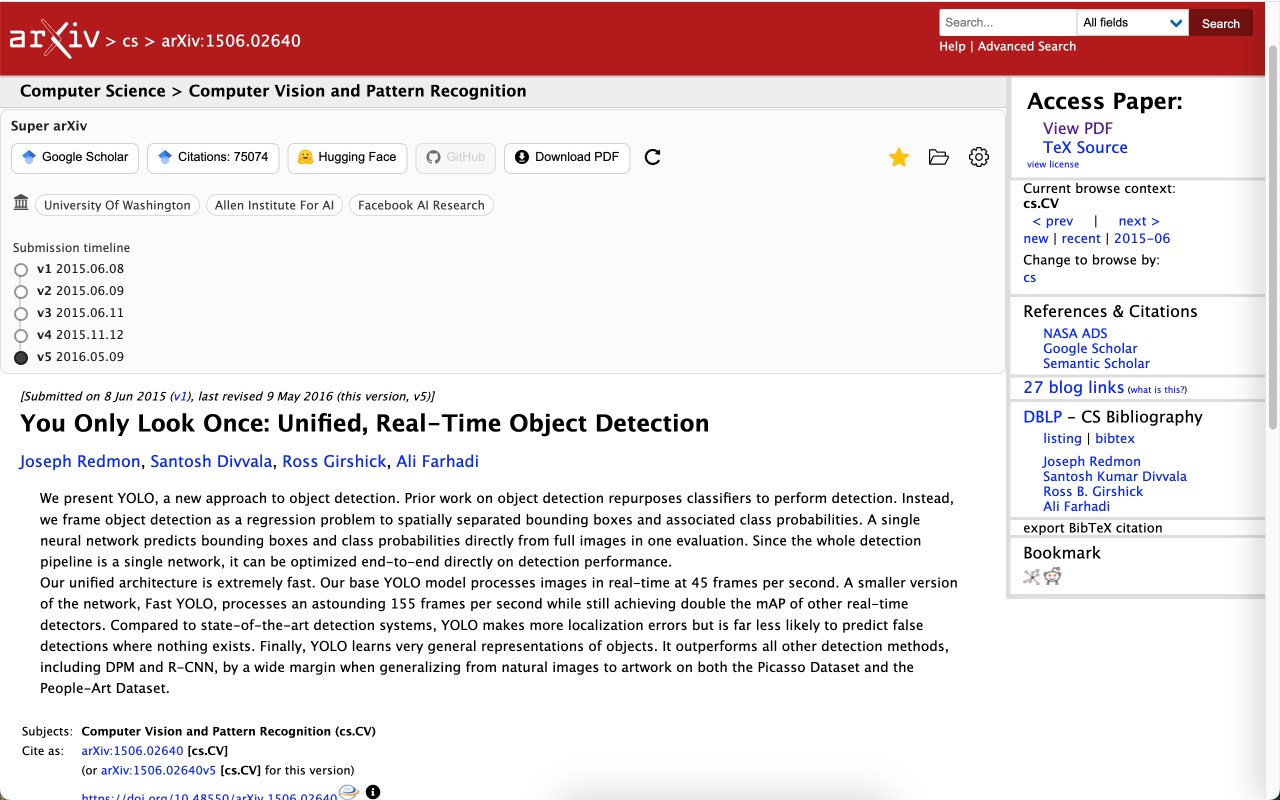Click cs in the breadcrumb header
Screen dimensions: 1280x800
coord(130,41)
